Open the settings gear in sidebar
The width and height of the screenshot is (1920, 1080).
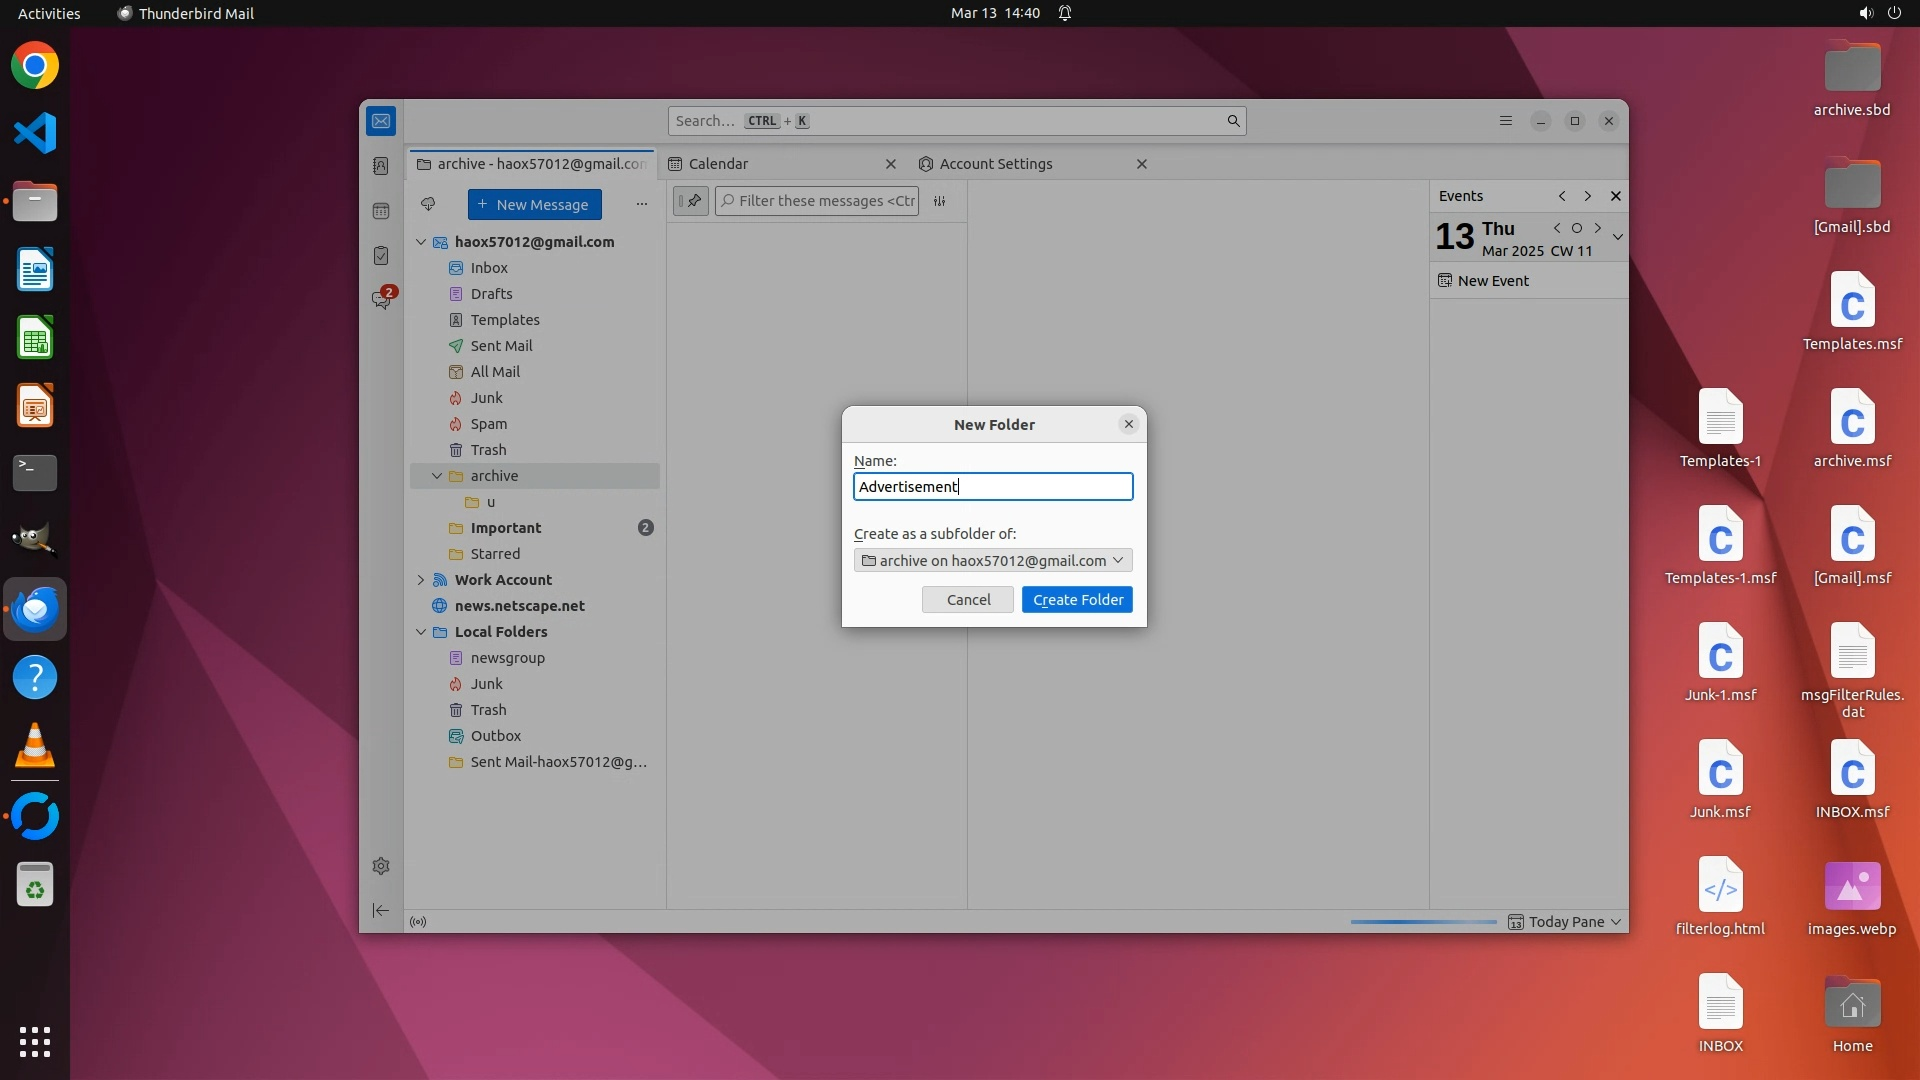tap(381, 866)
